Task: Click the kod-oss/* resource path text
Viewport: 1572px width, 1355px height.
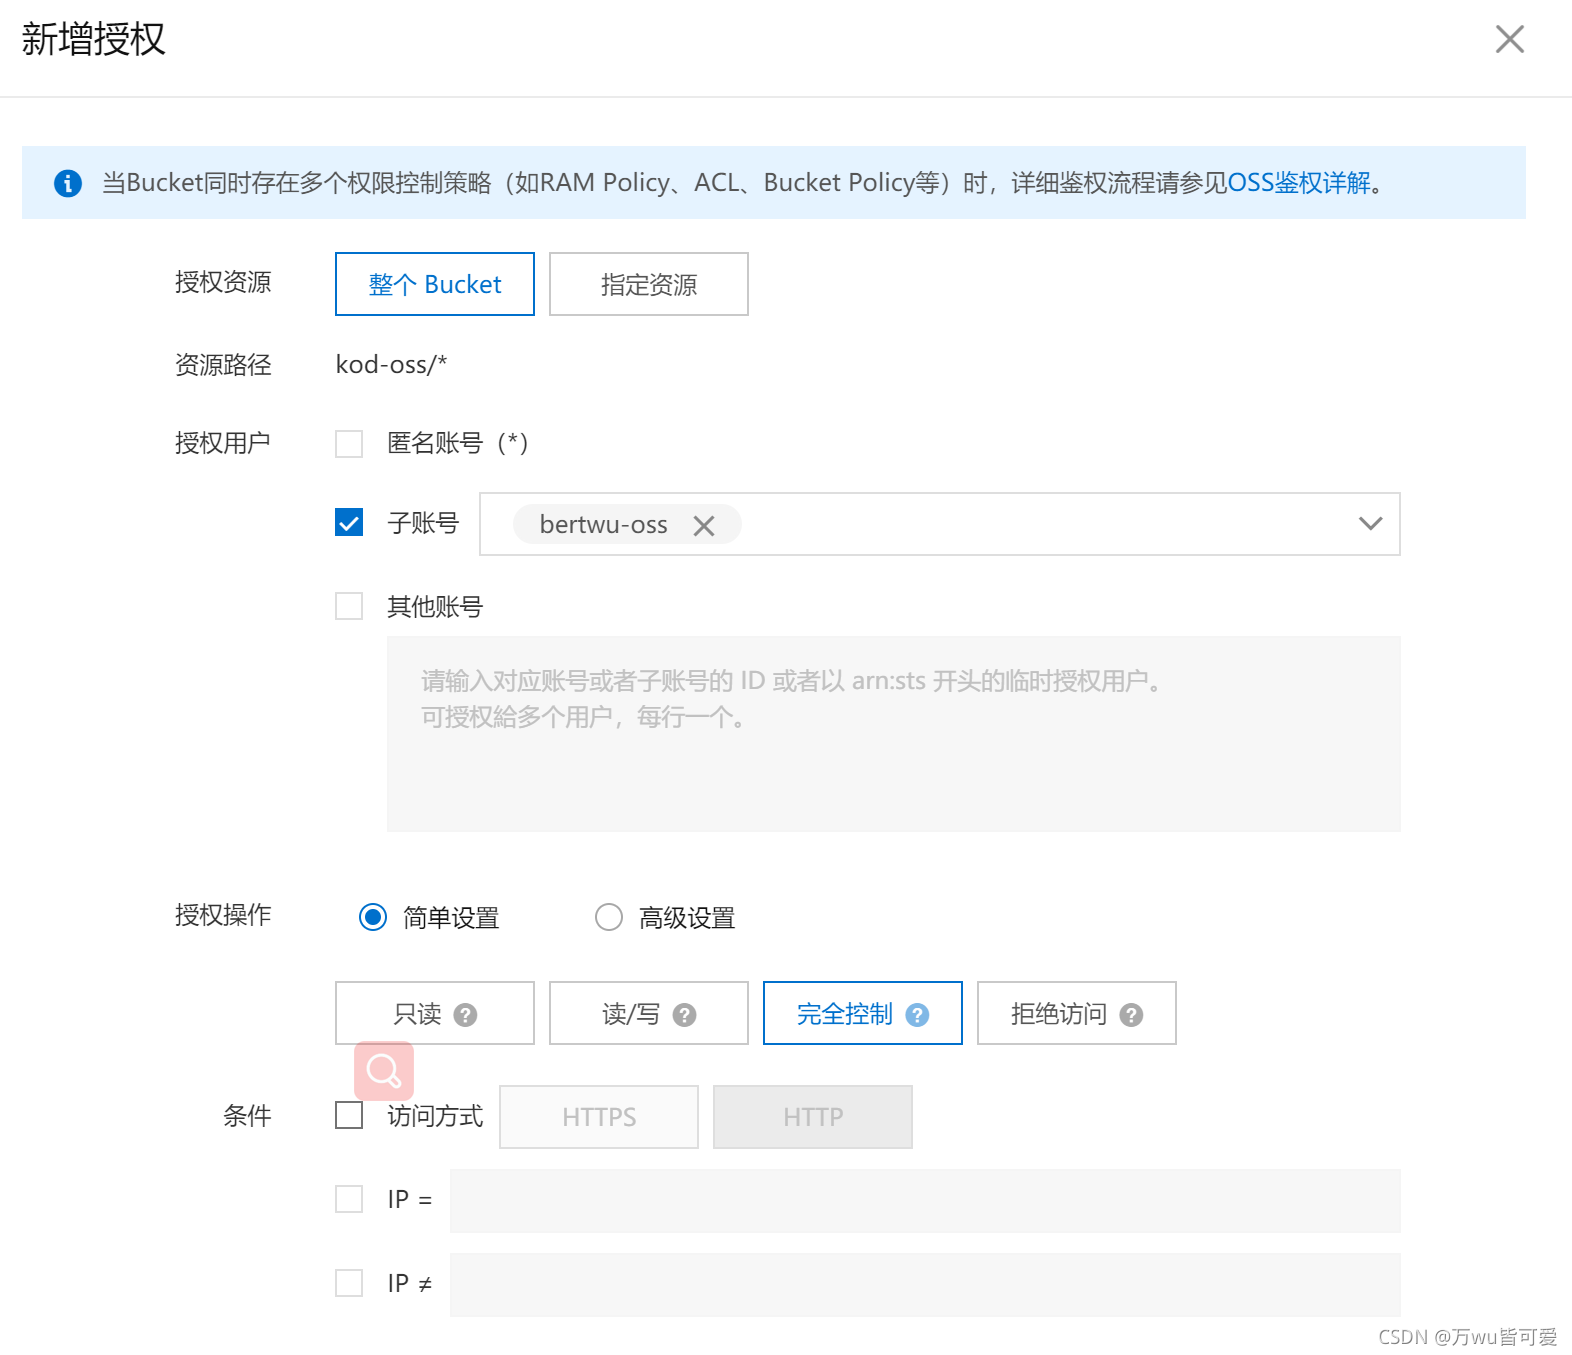Action: click(391, 365)
